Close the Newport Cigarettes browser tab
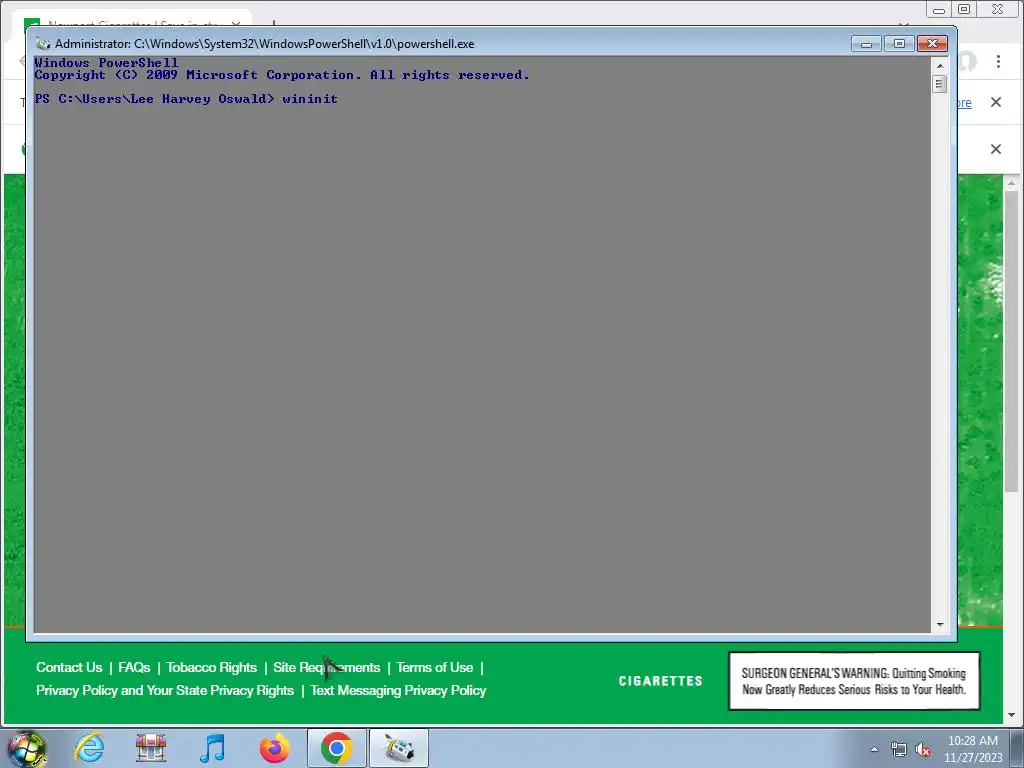 (236, 24)
